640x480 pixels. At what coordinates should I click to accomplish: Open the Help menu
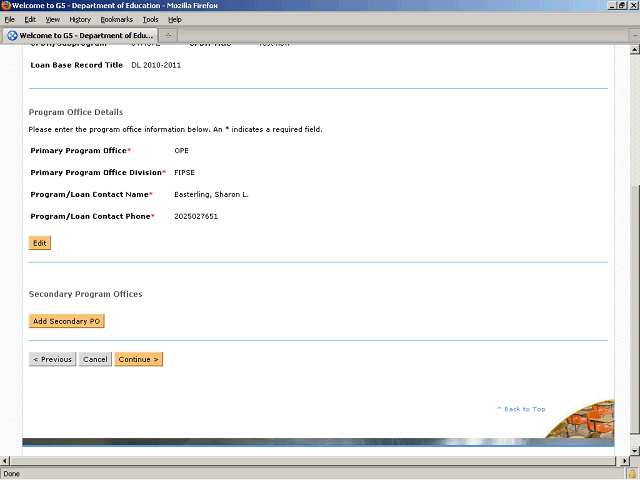coord(175,20)
